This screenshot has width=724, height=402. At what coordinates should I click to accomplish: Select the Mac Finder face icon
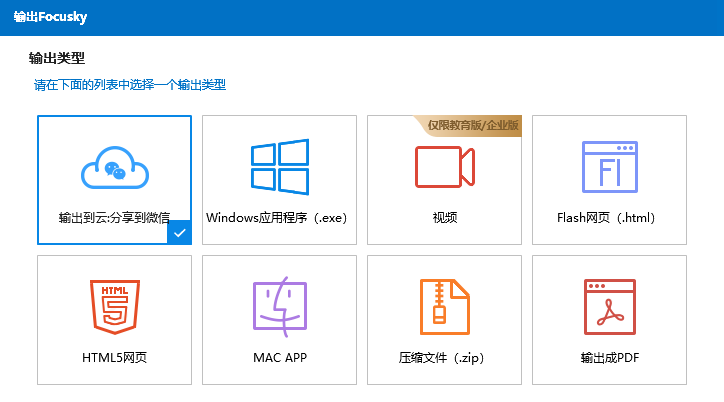coord(280,306)
